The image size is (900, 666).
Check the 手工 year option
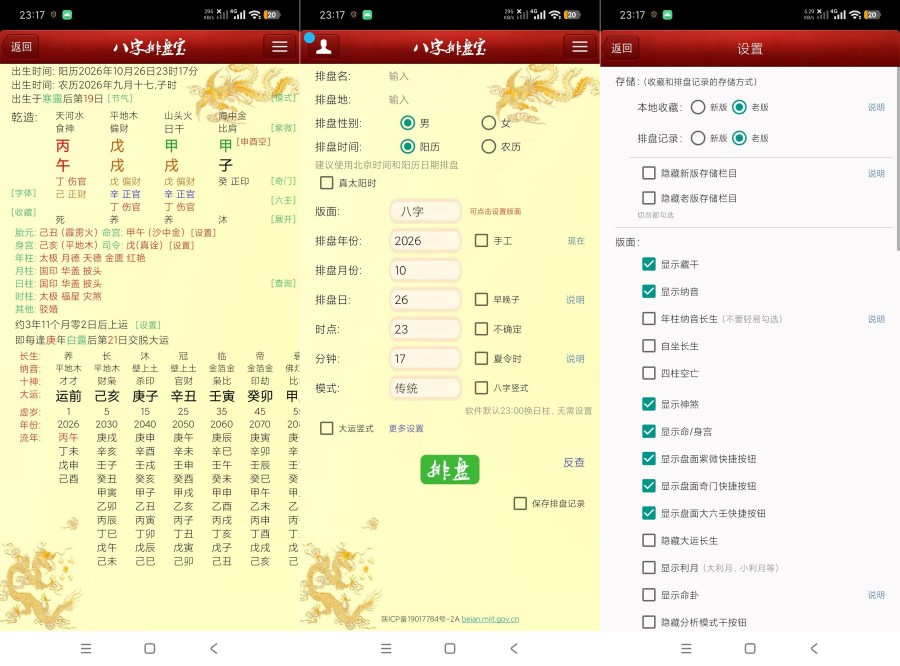tap(482, 241)
